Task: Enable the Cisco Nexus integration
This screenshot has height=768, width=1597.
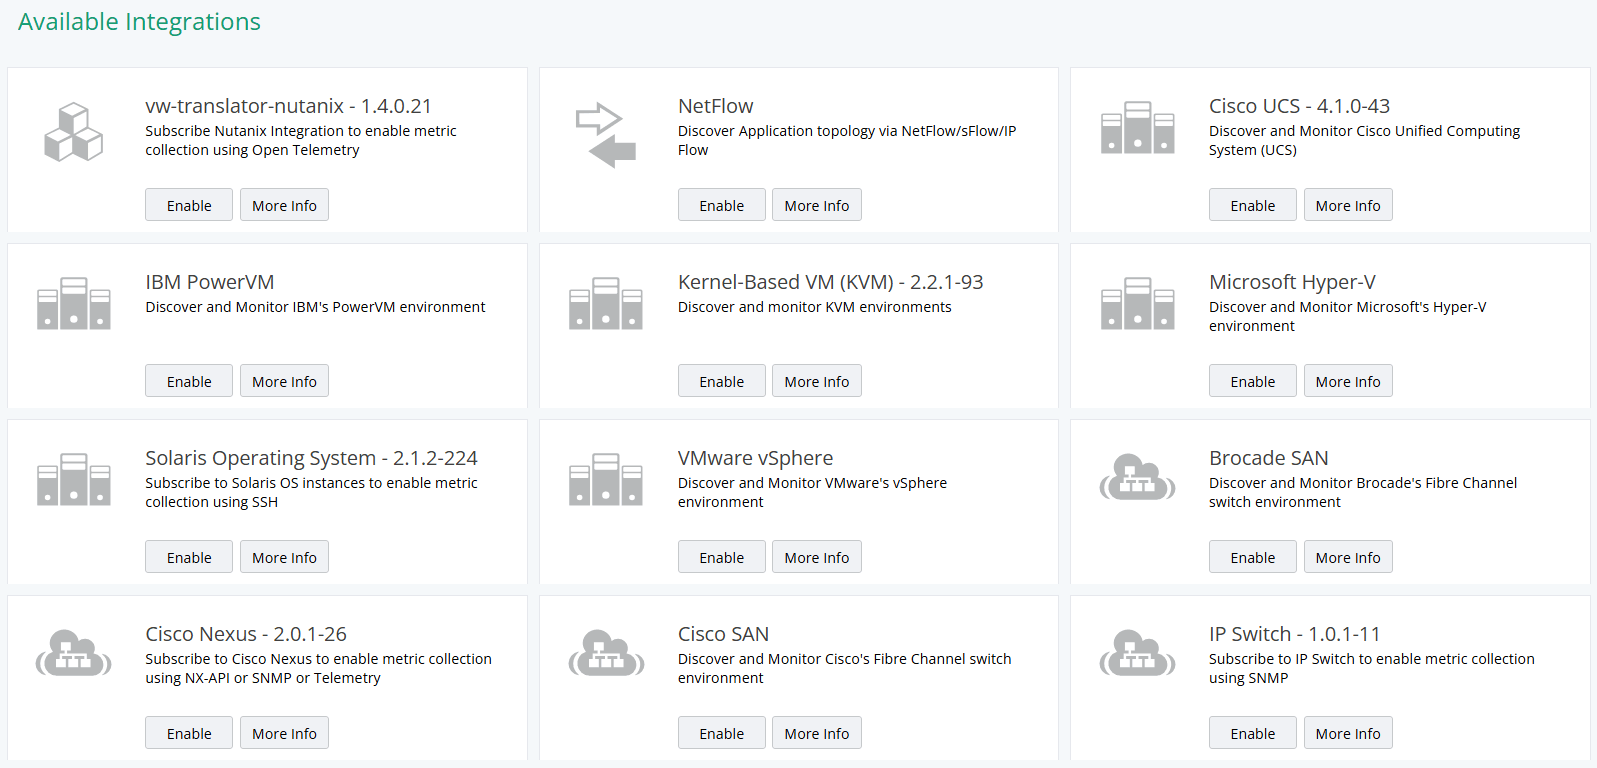Action: coord(189,733)
